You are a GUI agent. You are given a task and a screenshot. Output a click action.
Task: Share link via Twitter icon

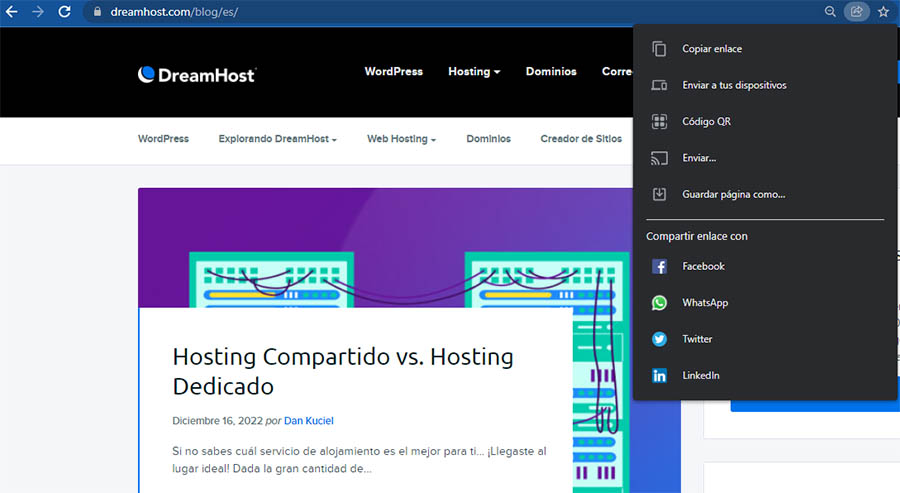pos(659,339)
